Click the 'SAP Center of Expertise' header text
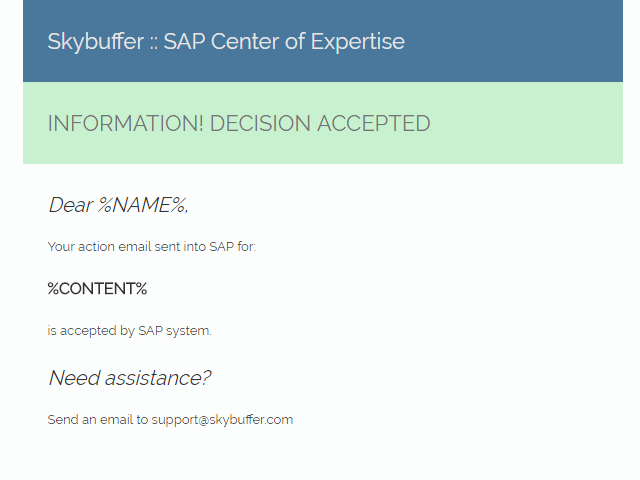 point(284,42)
